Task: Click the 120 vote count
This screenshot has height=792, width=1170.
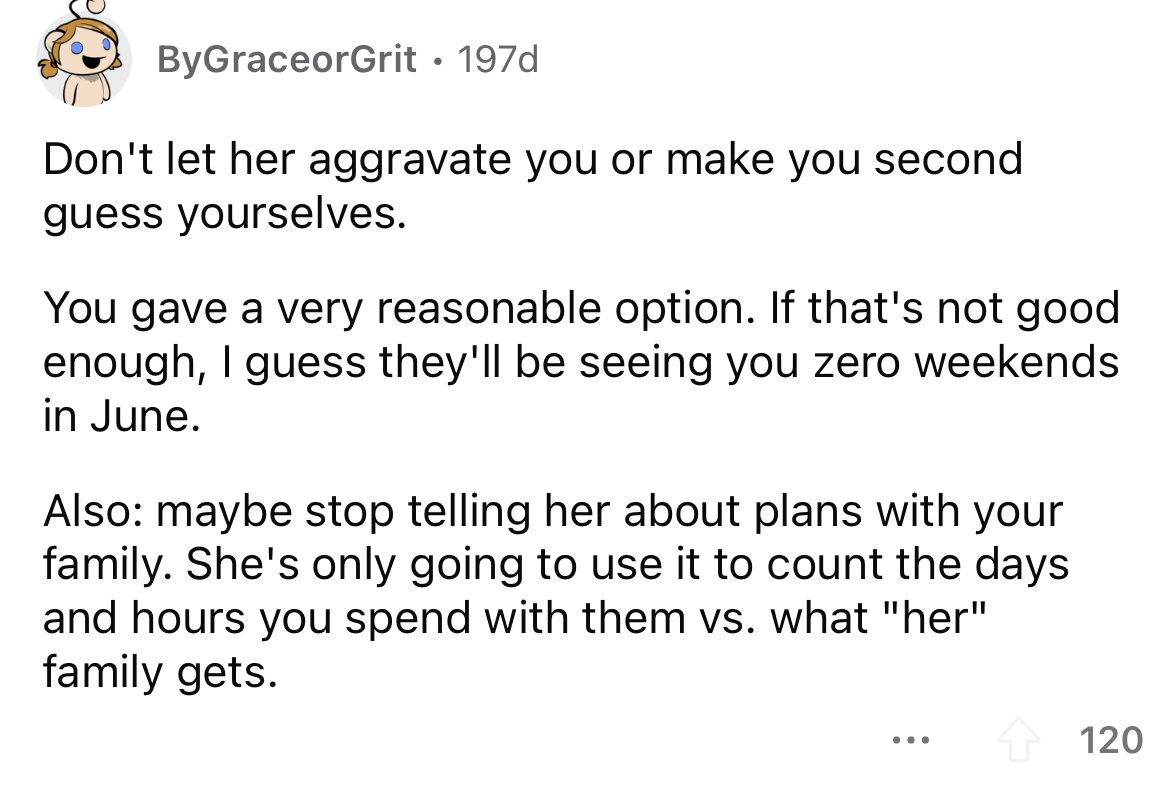Action: pos(1111,741)
